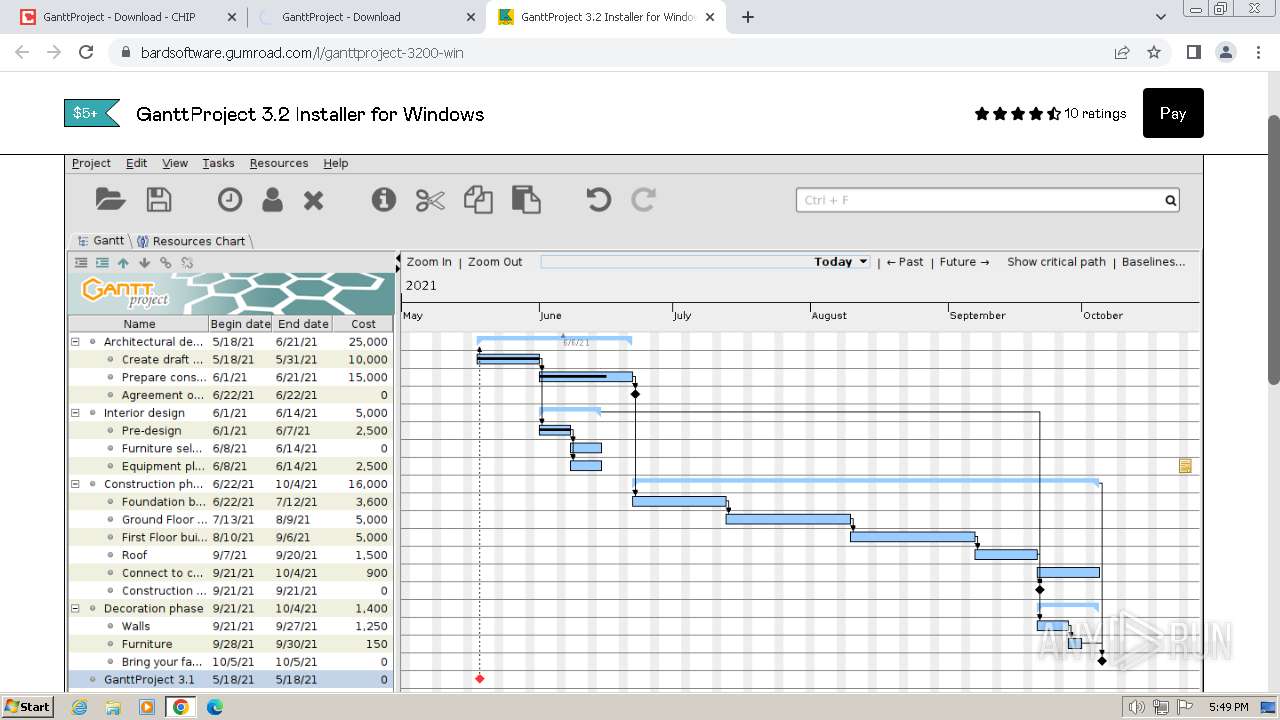
Task: Click Show critical path
Action: coord(1056,262)
